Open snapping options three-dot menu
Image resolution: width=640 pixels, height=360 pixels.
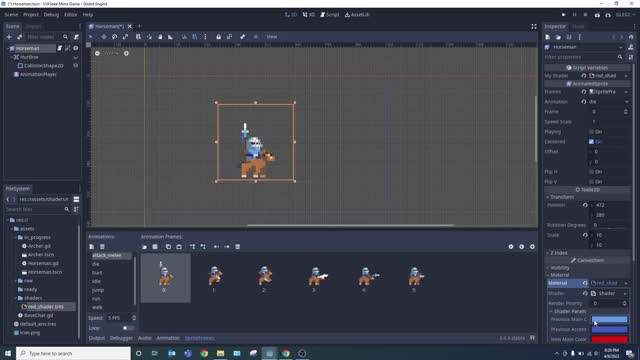click(205, 37)
